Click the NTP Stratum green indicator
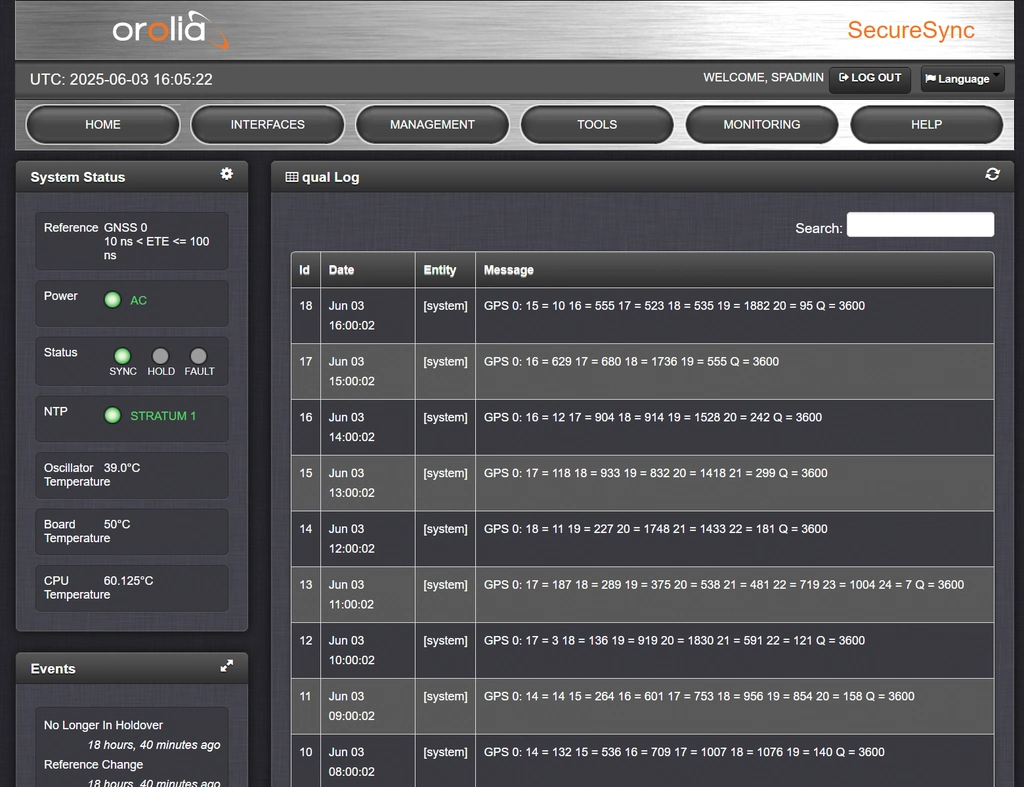This screenshot has width=1024, height=787. point(112,415)
